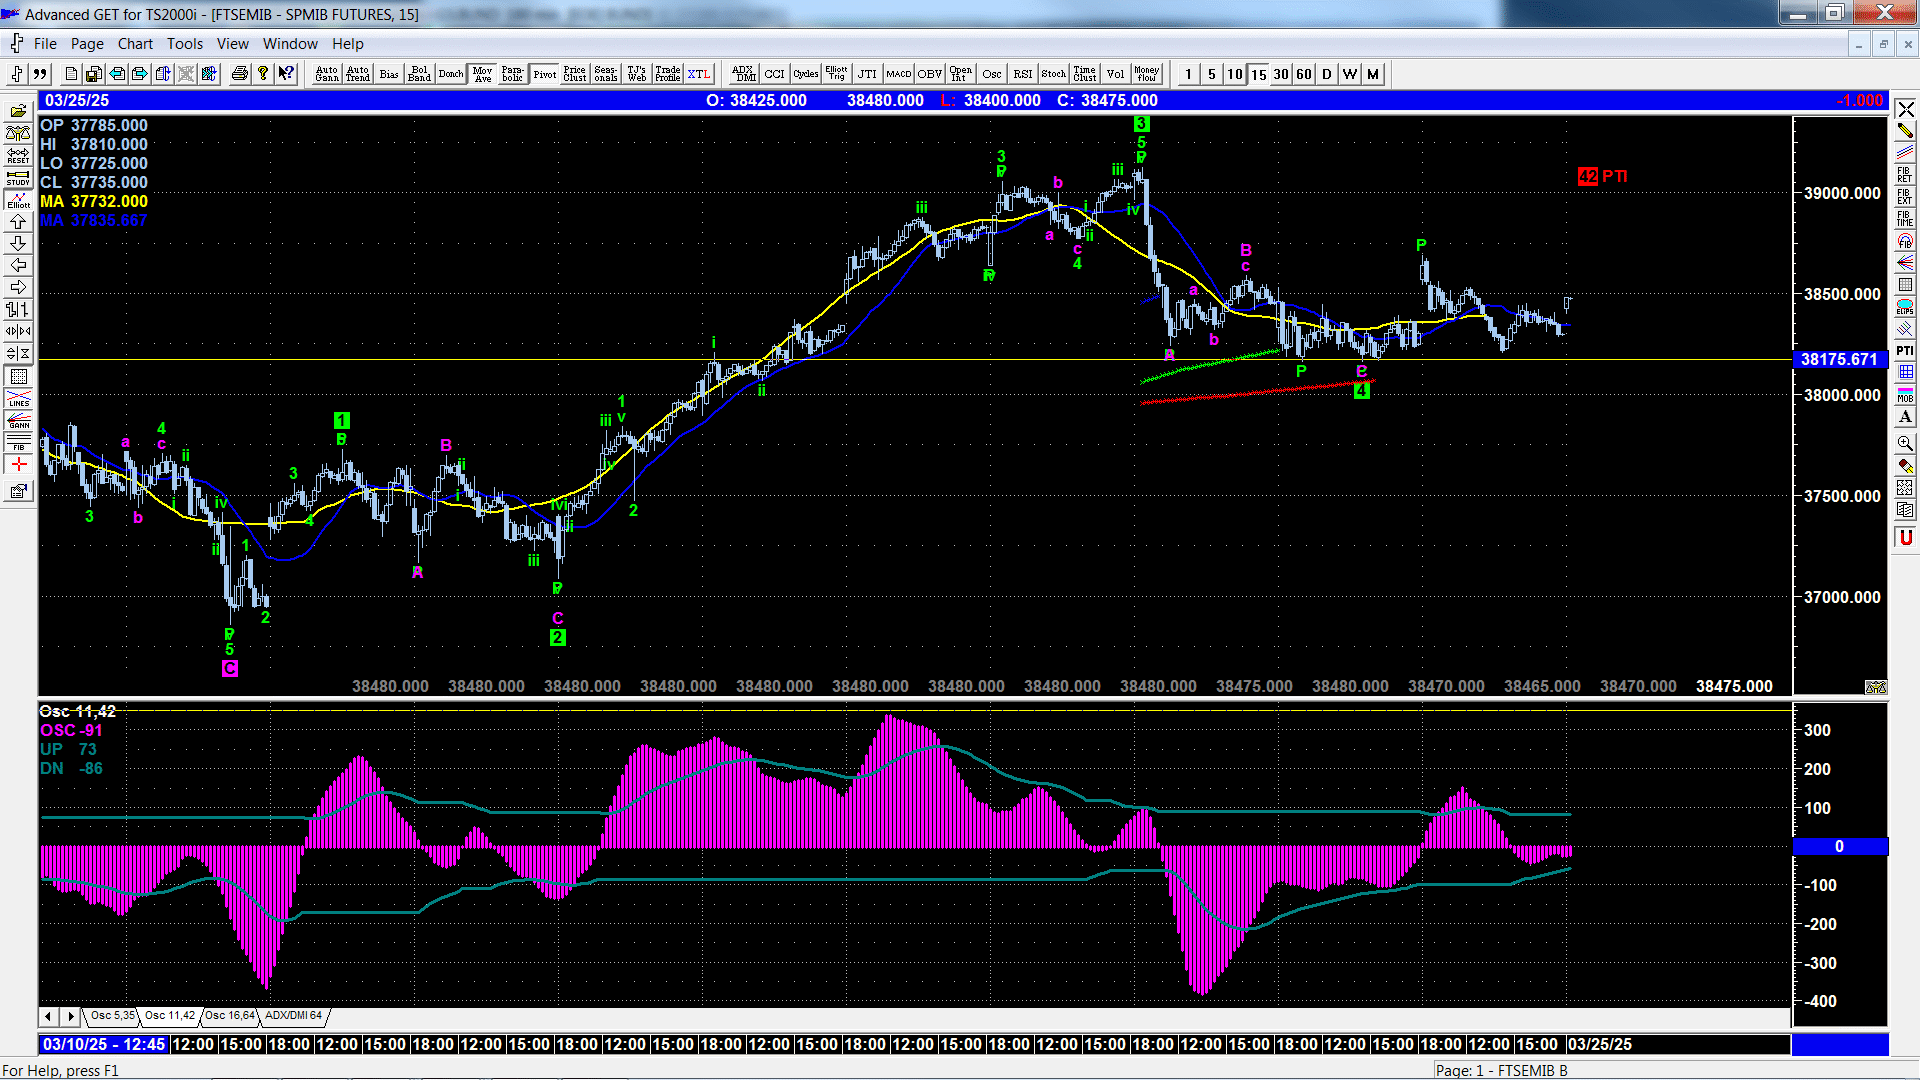Image resolution: width=1920 pixels, height=1080 pixels.
Task: Select the Fib Extension tool
Action: (1905, 197)
